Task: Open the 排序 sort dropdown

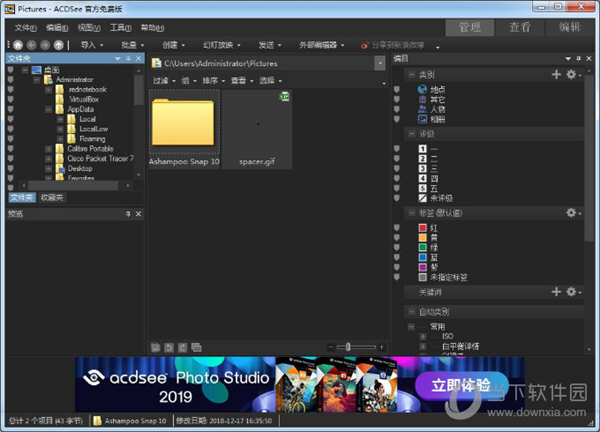Action: tap(214, 80)
